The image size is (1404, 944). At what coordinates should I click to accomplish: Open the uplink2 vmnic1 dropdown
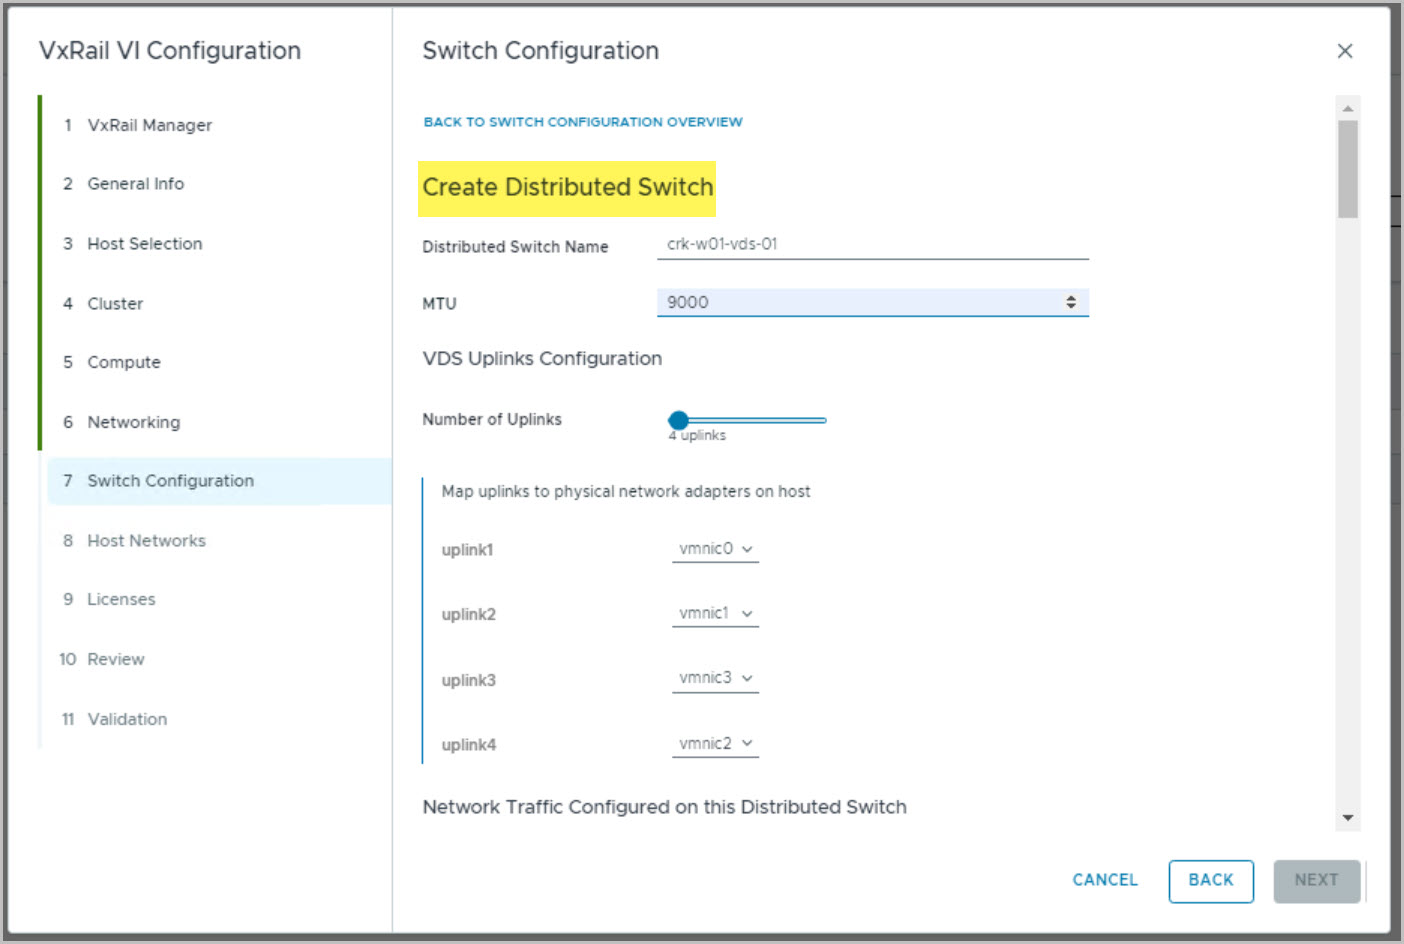click(715, 614)
